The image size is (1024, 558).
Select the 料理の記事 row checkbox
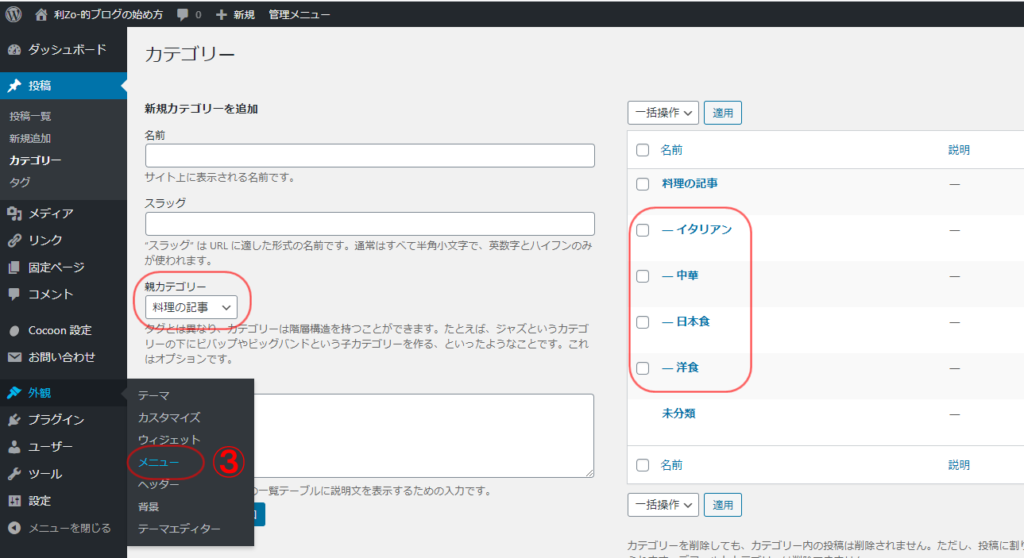tap(643, 184)
